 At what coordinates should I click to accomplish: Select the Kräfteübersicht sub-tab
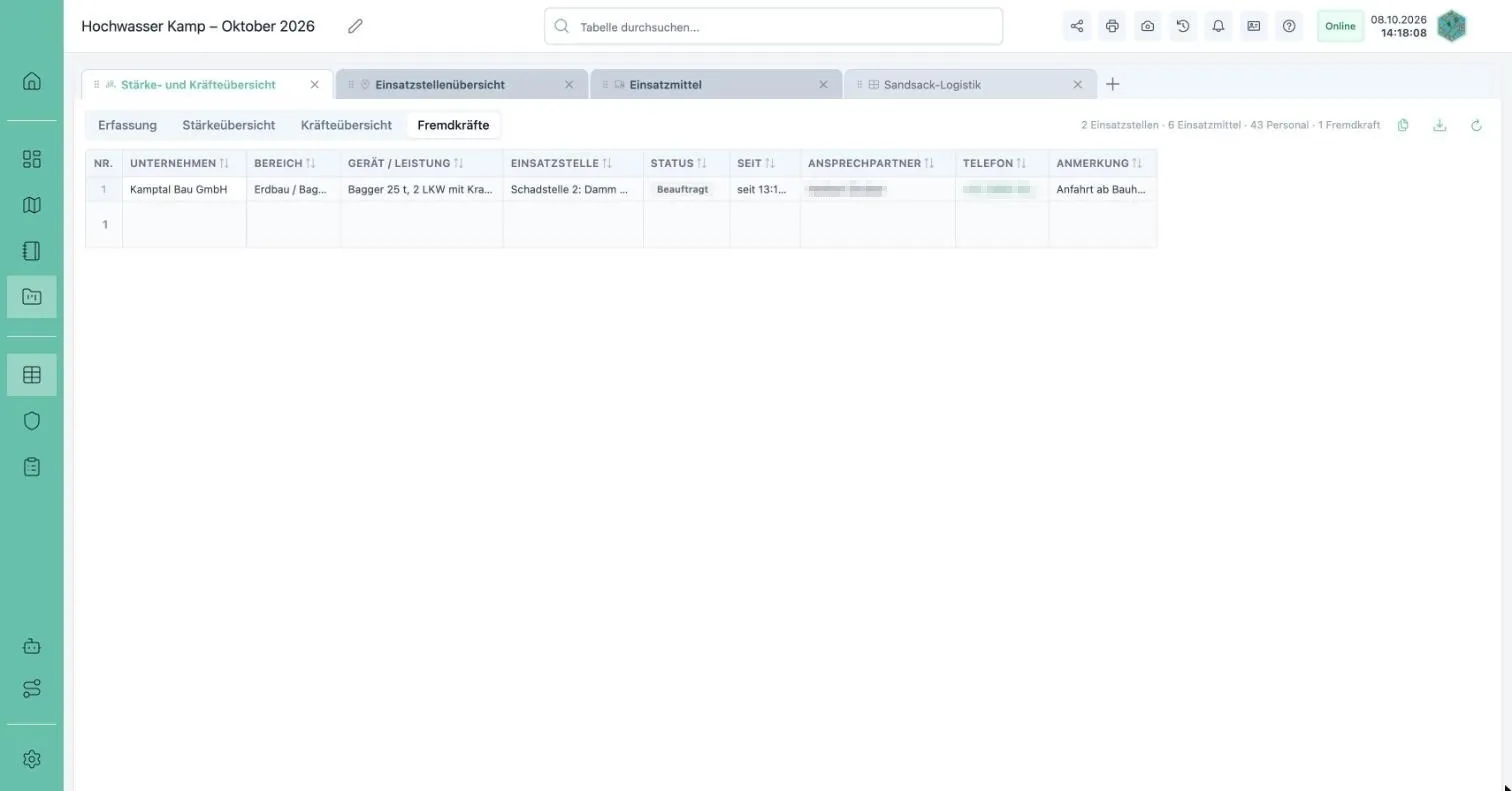346,125
